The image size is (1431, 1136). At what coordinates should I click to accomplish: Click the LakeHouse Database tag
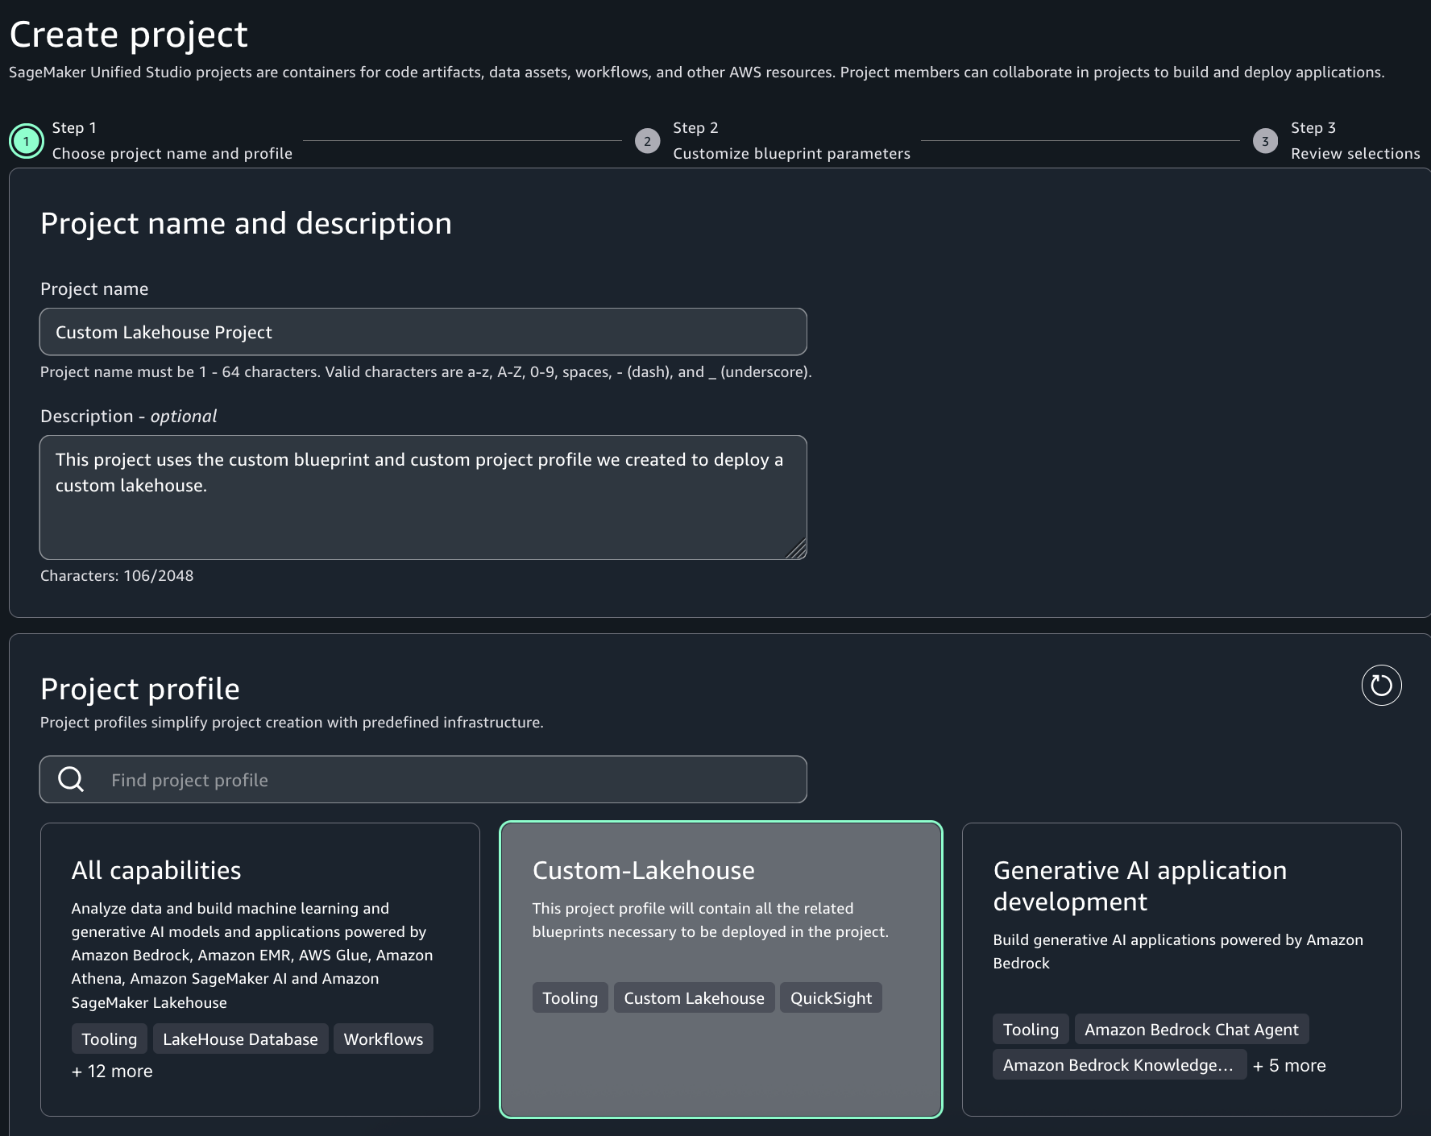click(x=240, y=1039)
